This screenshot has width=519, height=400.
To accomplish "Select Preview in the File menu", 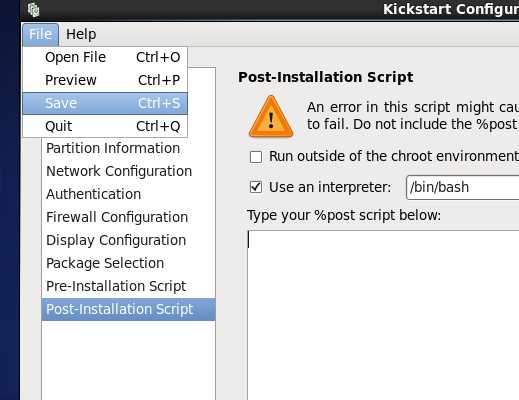I will (x=105, y=80).
